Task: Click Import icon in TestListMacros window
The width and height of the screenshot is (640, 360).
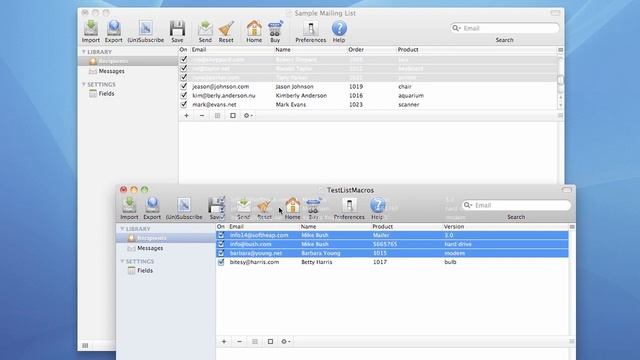Action: (129, 205)
